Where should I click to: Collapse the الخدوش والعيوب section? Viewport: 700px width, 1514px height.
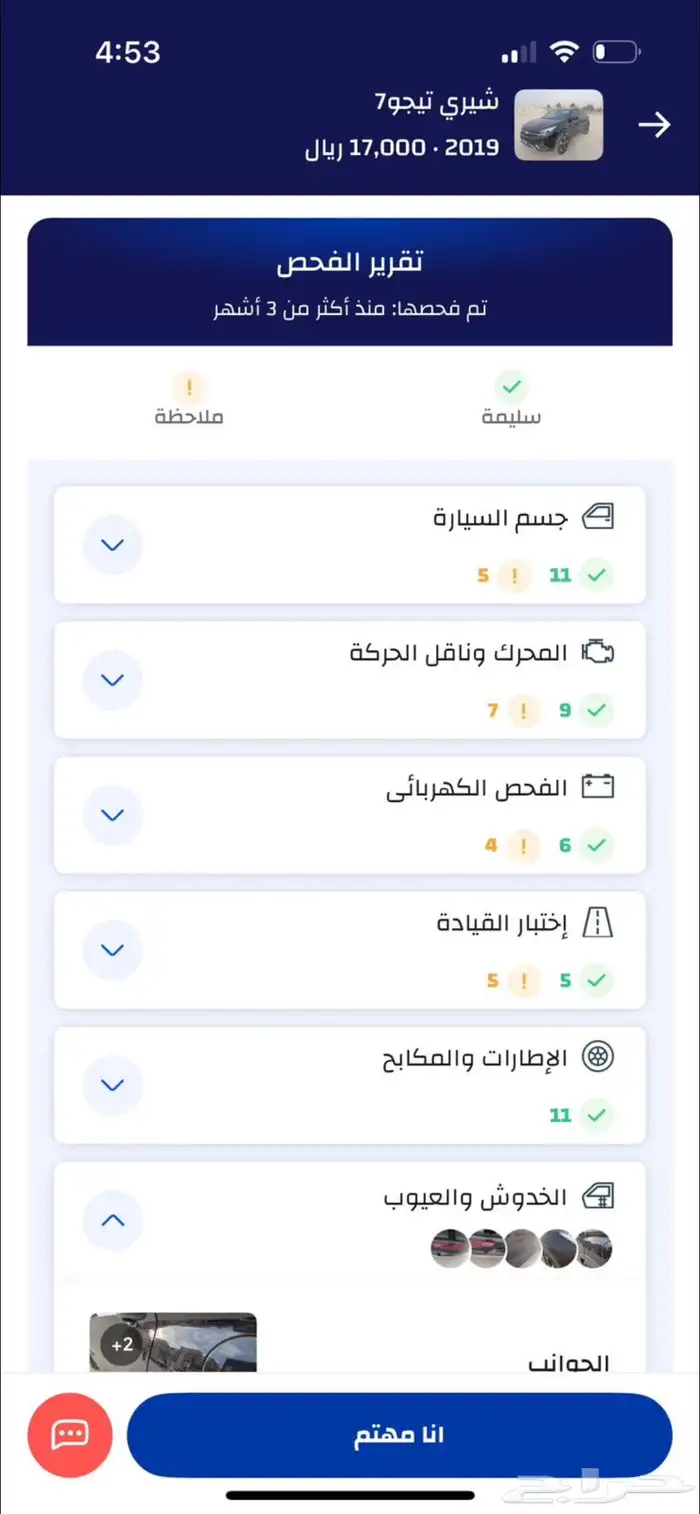113,1220
